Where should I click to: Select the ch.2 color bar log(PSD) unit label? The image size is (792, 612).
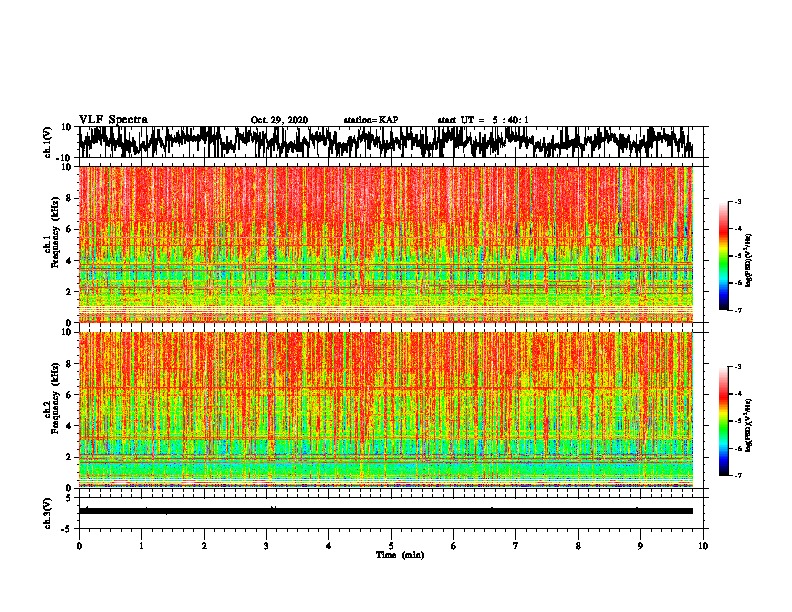(x=749, y=426)
